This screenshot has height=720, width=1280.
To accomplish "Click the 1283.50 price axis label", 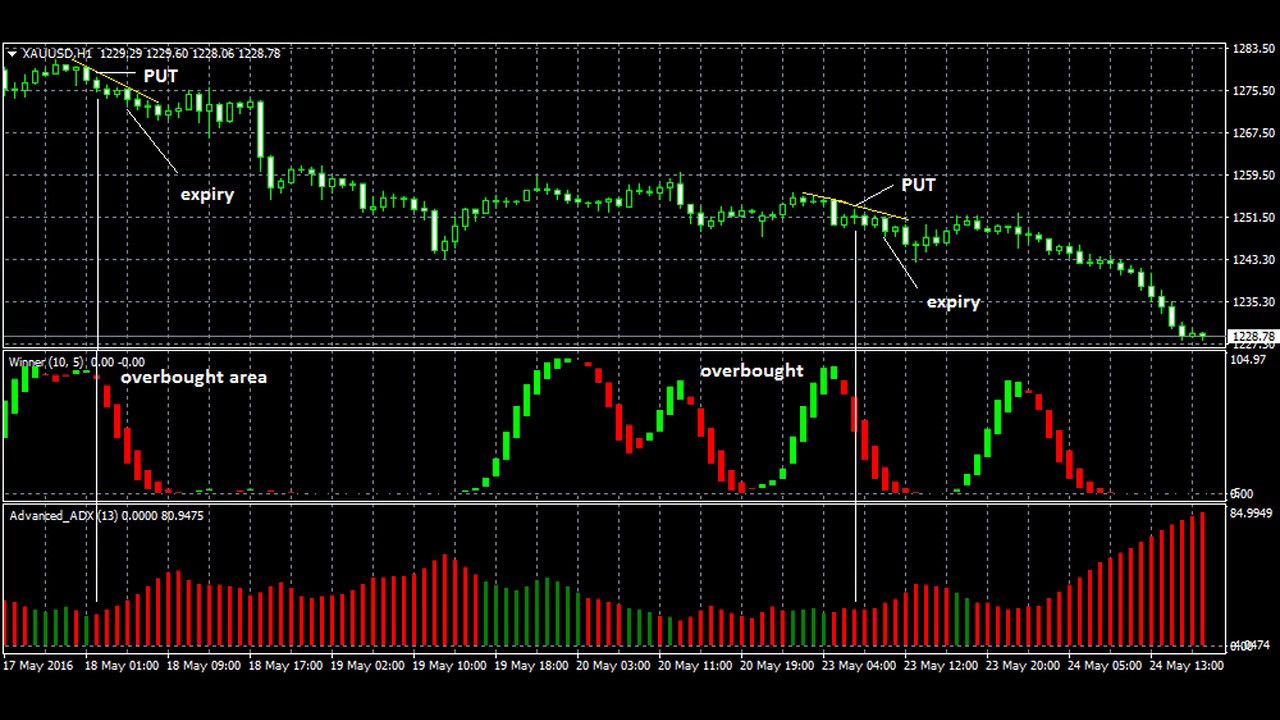I will coord(1253,48).
